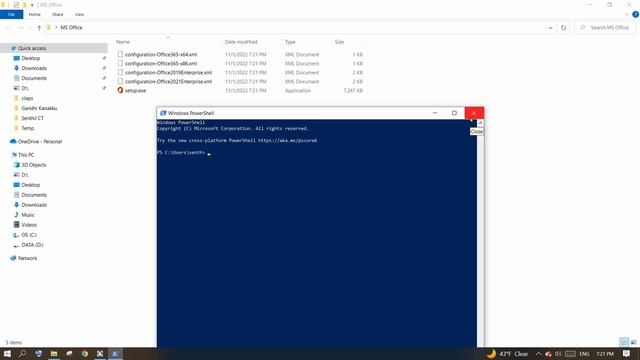
Task: Select the file name configuration-Office2021Enterprise.xml
Action: point(168,82)
